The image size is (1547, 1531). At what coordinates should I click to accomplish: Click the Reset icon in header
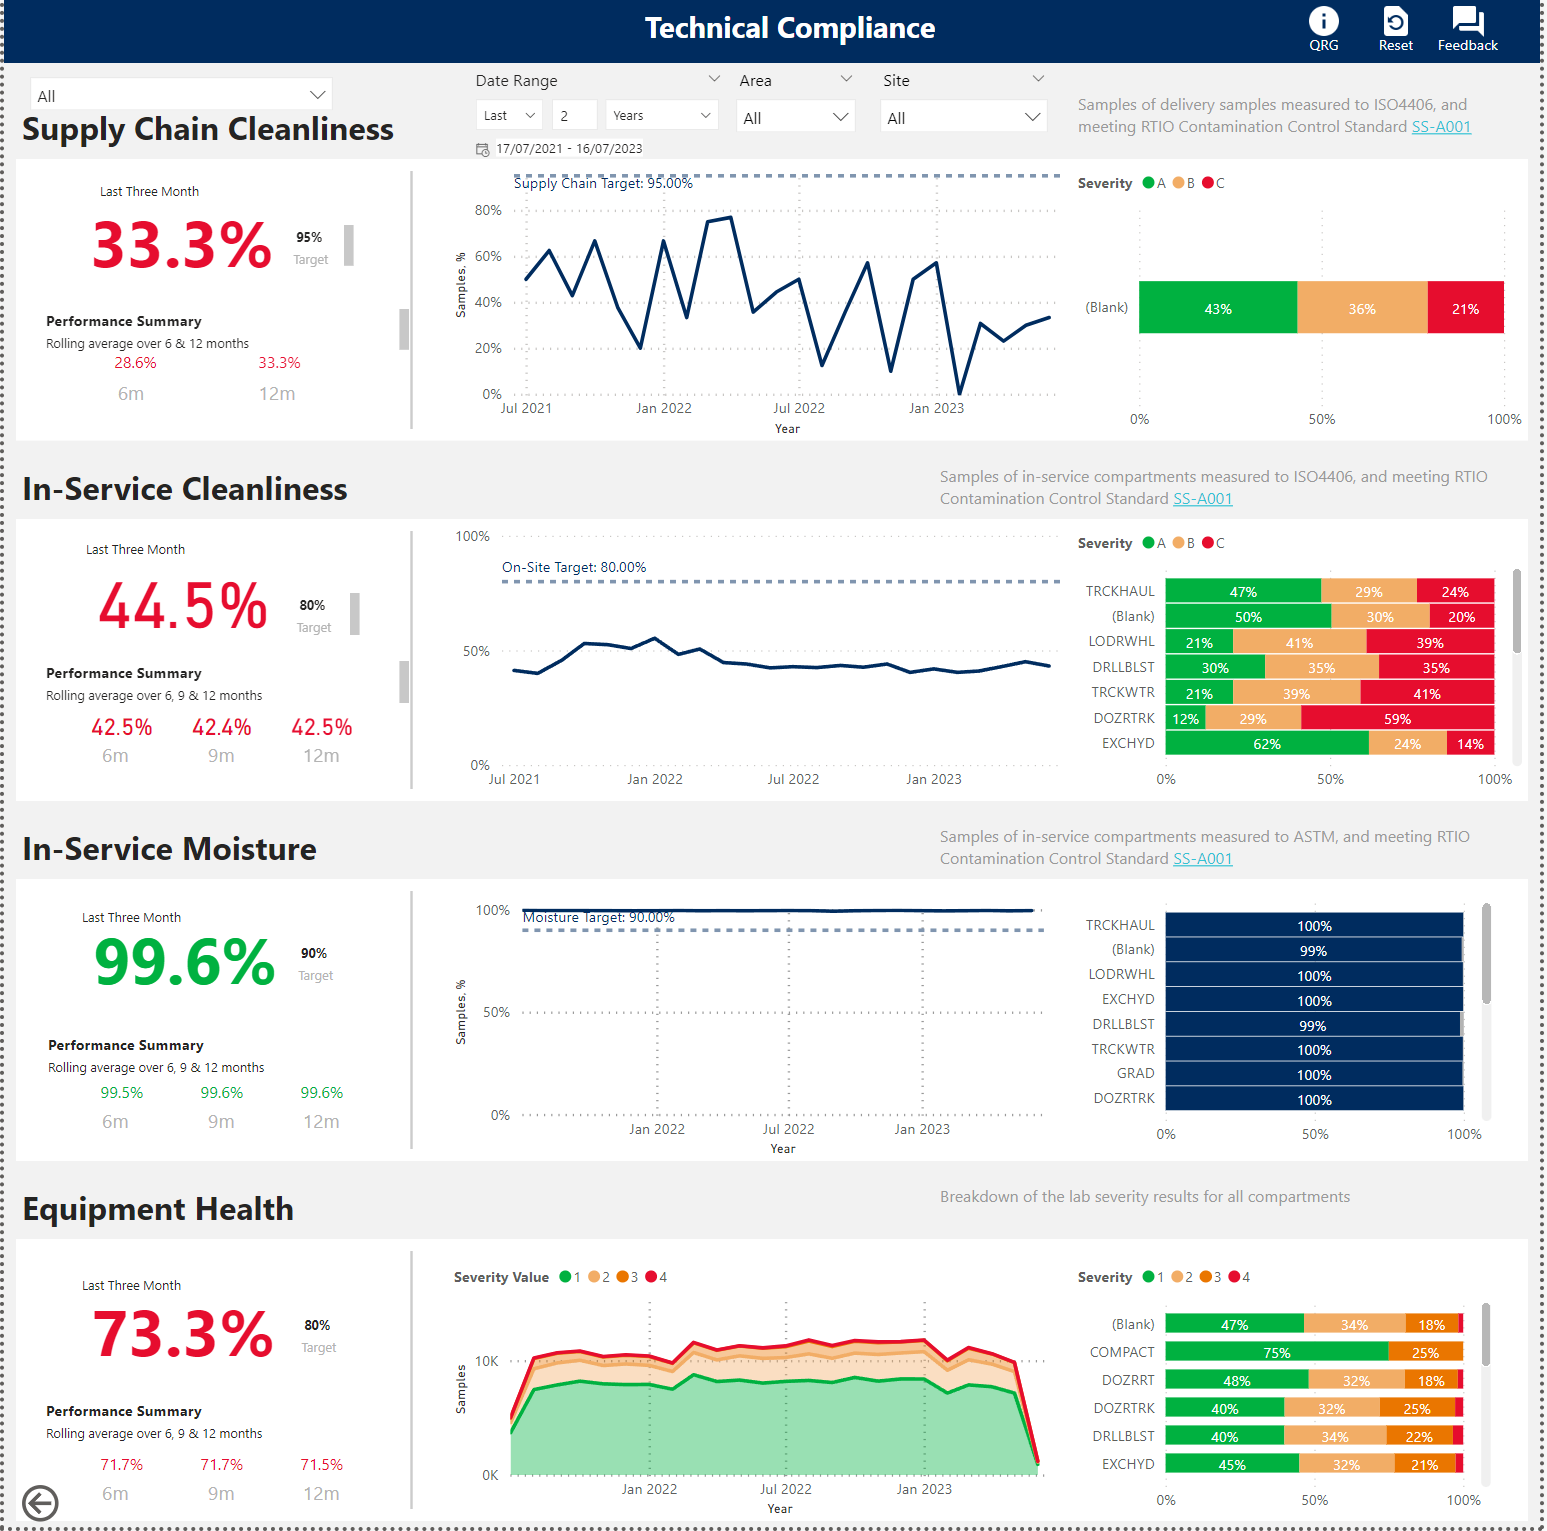pos(1395,22)
